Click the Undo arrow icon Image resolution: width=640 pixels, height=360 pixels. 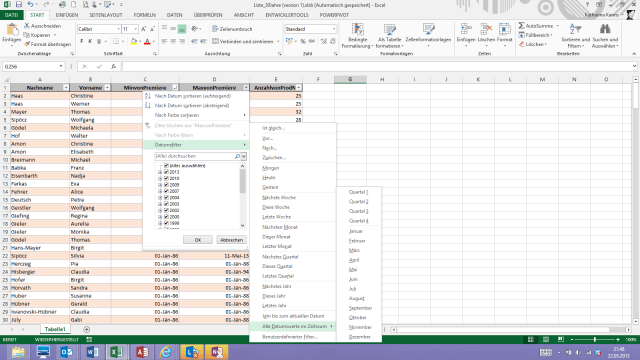30,4
